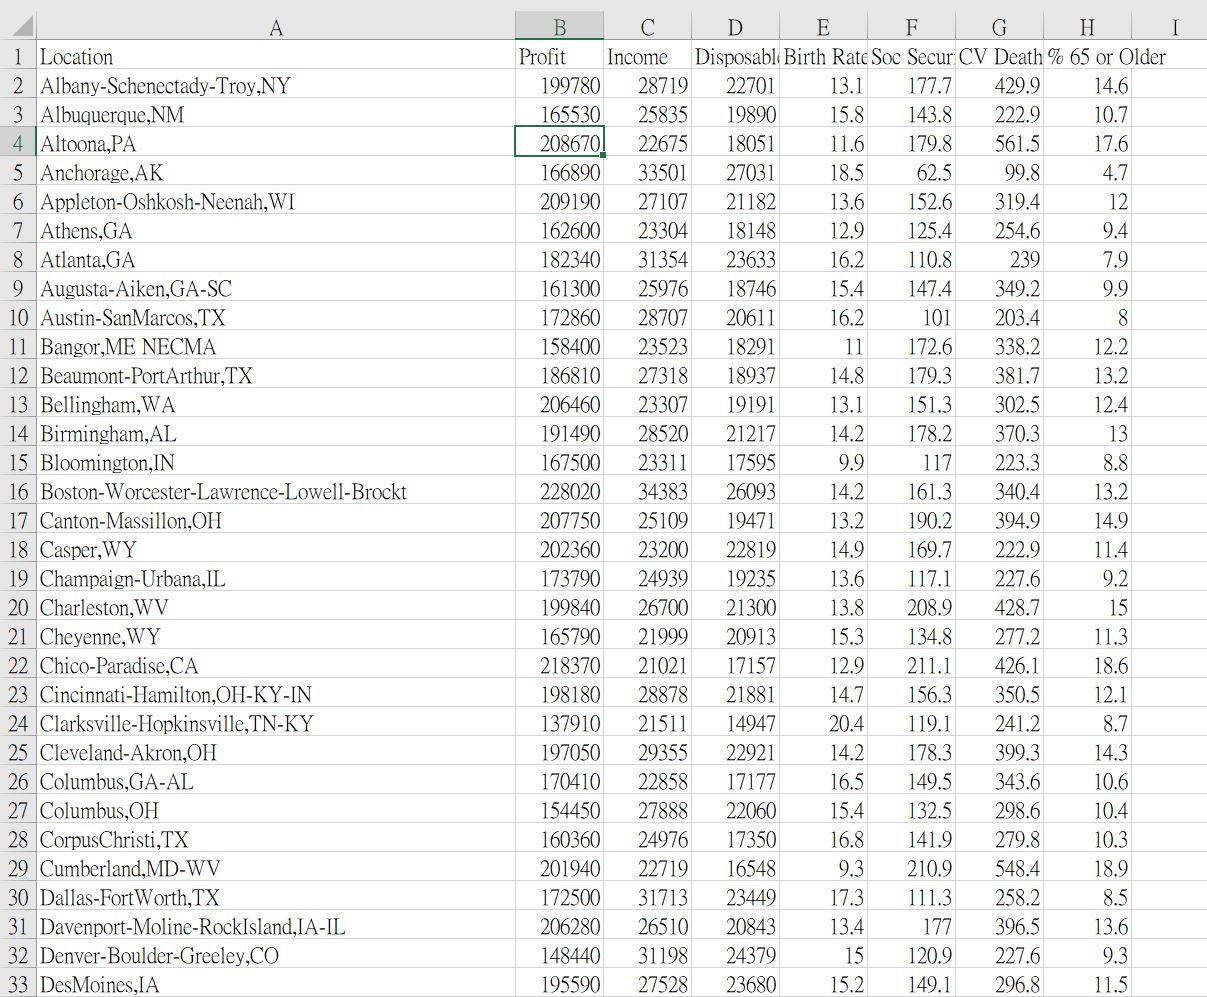
Task: Click row 1 header to select header row
Action: click(x=18, y=57)
